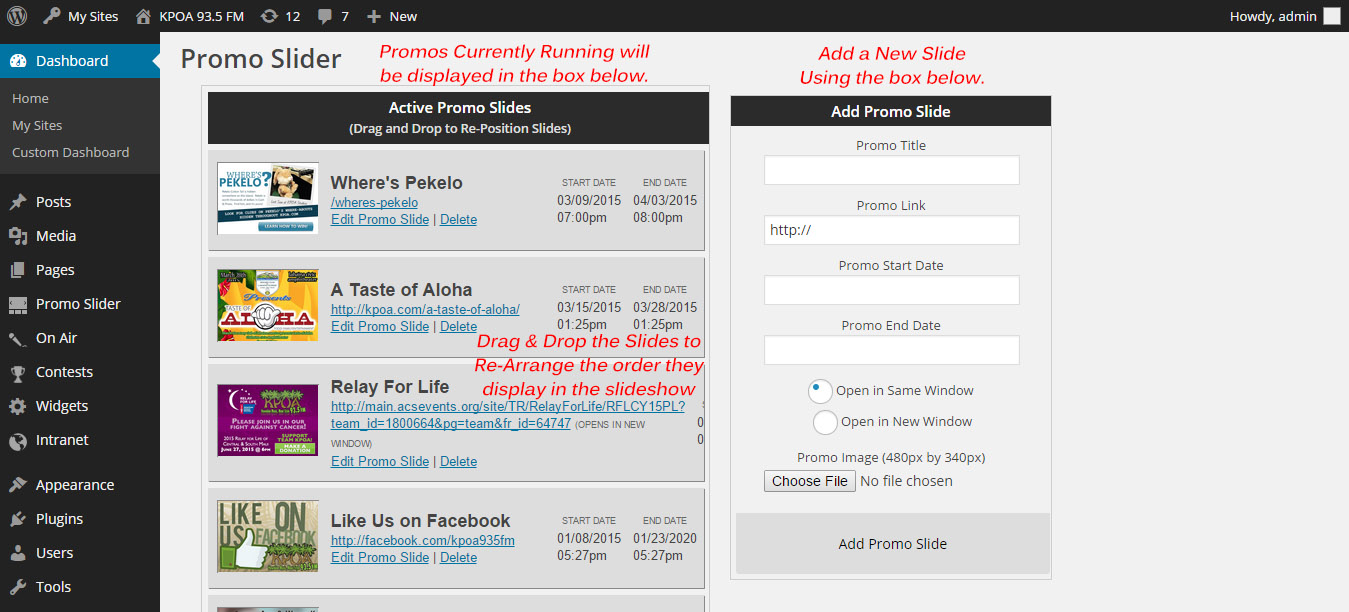Viewport: 1349px width, 612px height.
Task: Edit the Where's Pekelo promo slide
Action: [x=380, y=219]
